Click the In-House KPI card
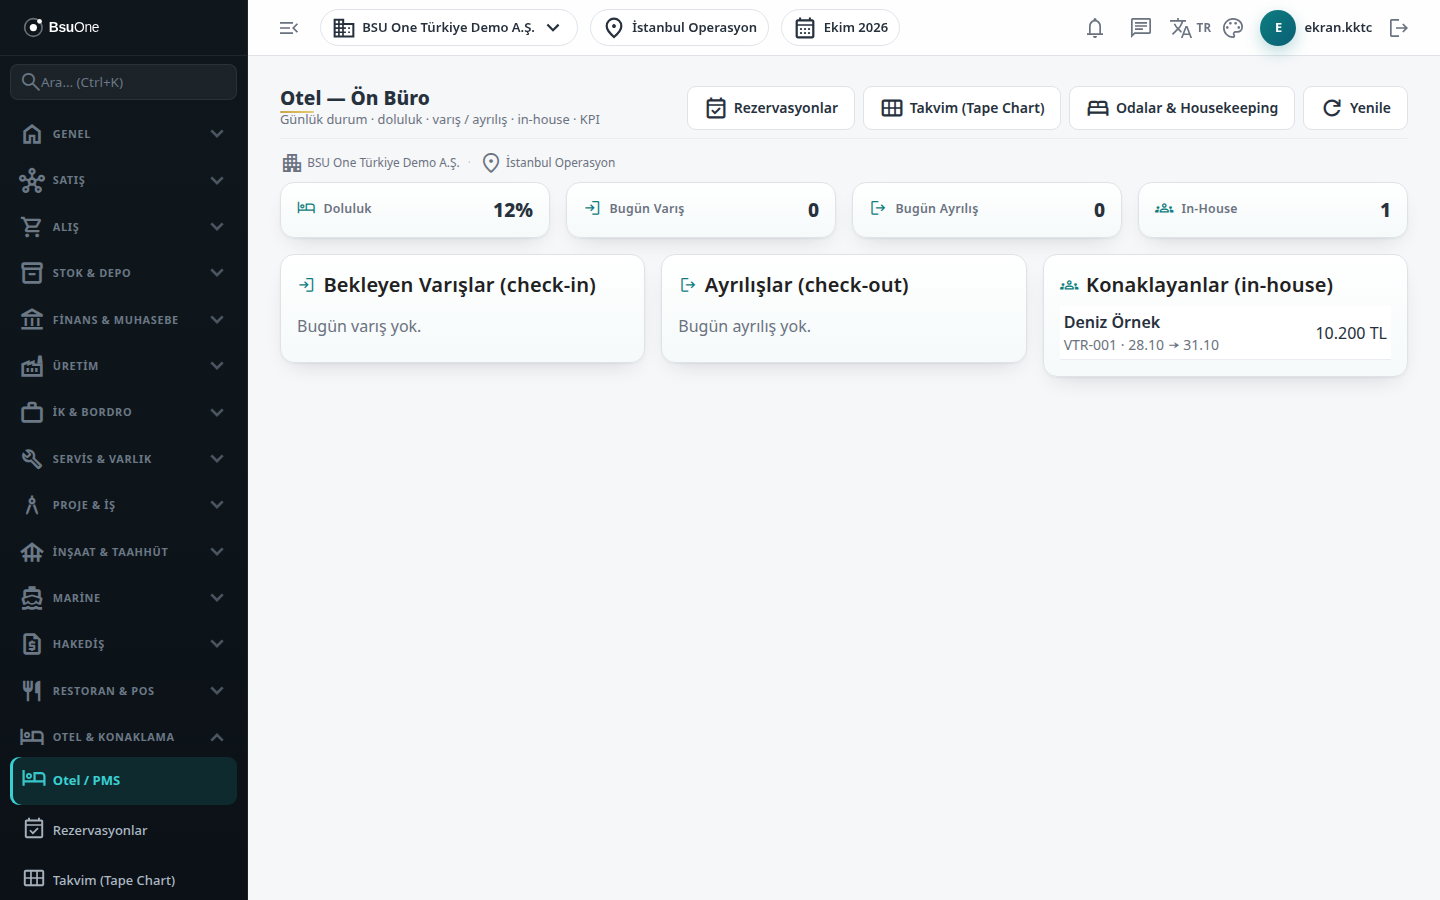The image size is (1440, 900). [x=1273, y=210]
